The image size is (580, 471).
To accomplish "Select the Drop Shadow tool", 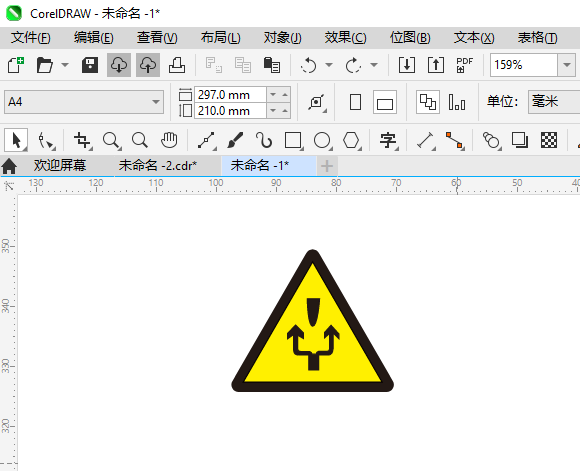I will pyautogui.click(x=520, y=141).
